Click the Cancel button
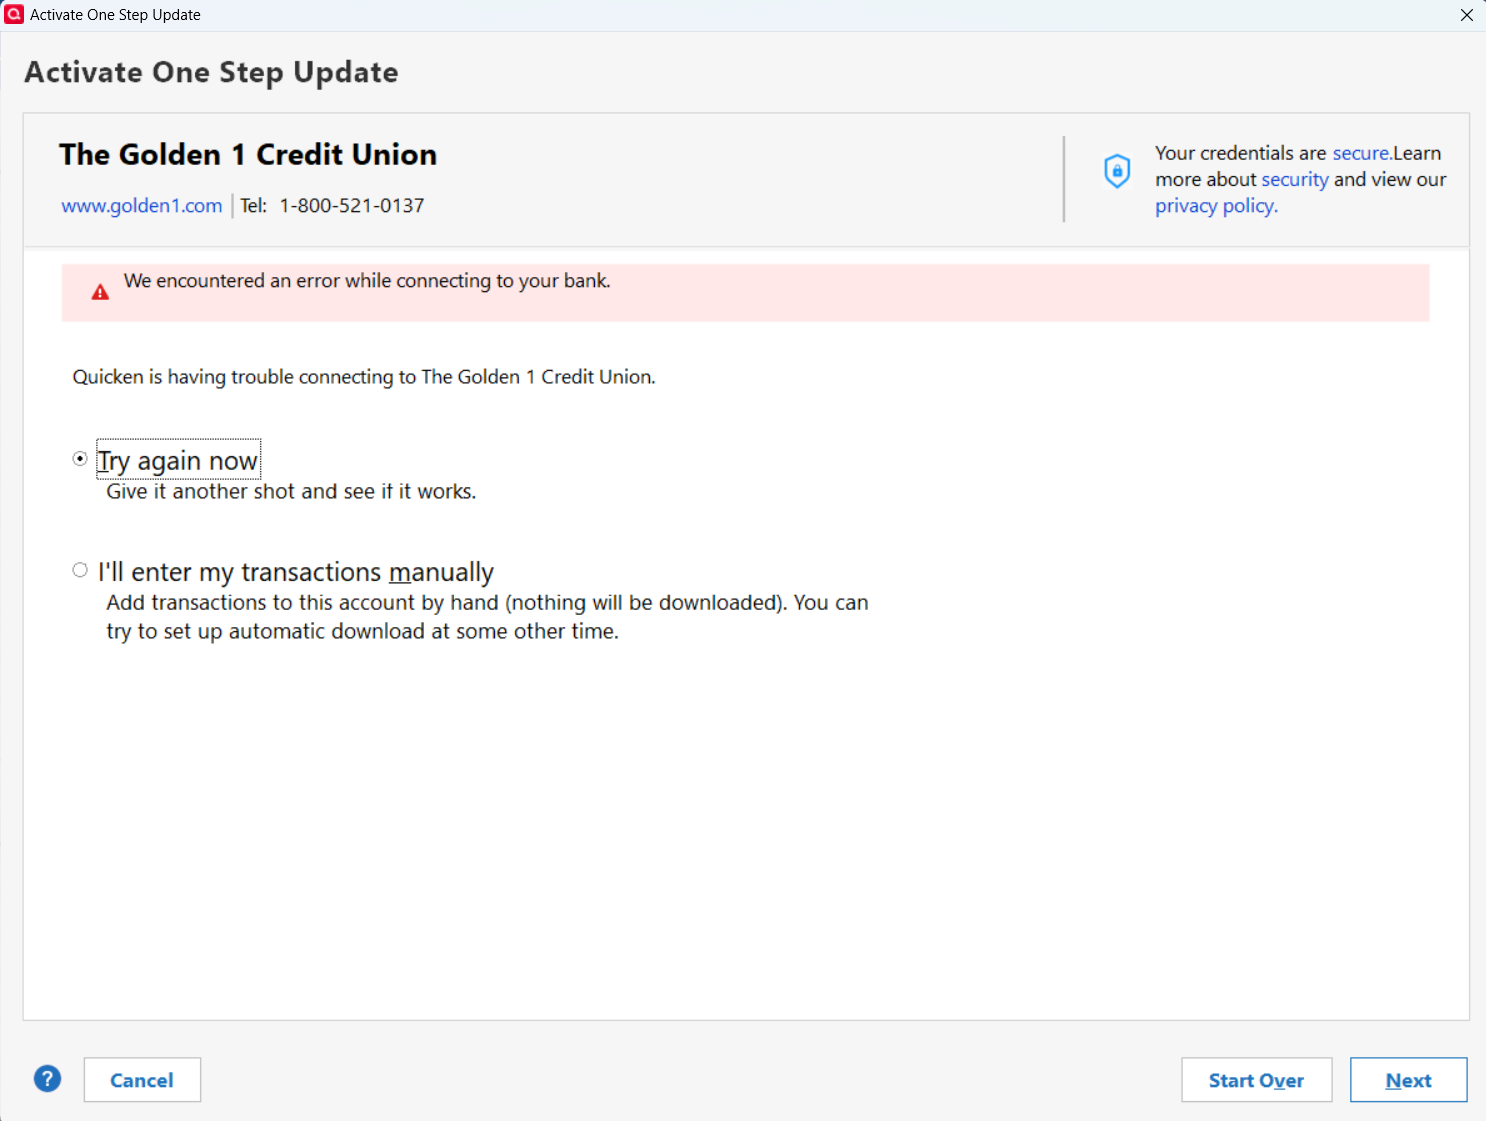The height and width of the screenshot is (1121, 1486). click(x=142, y=1080)
